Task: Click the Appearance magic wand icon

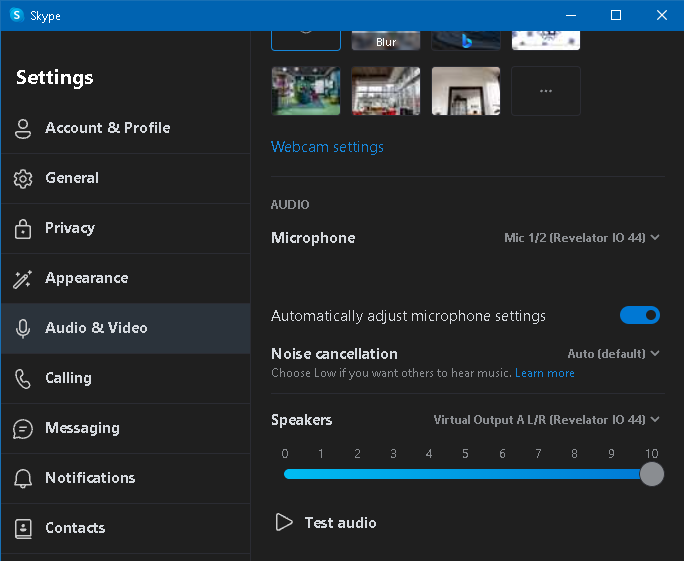Action: coord(23,279)
